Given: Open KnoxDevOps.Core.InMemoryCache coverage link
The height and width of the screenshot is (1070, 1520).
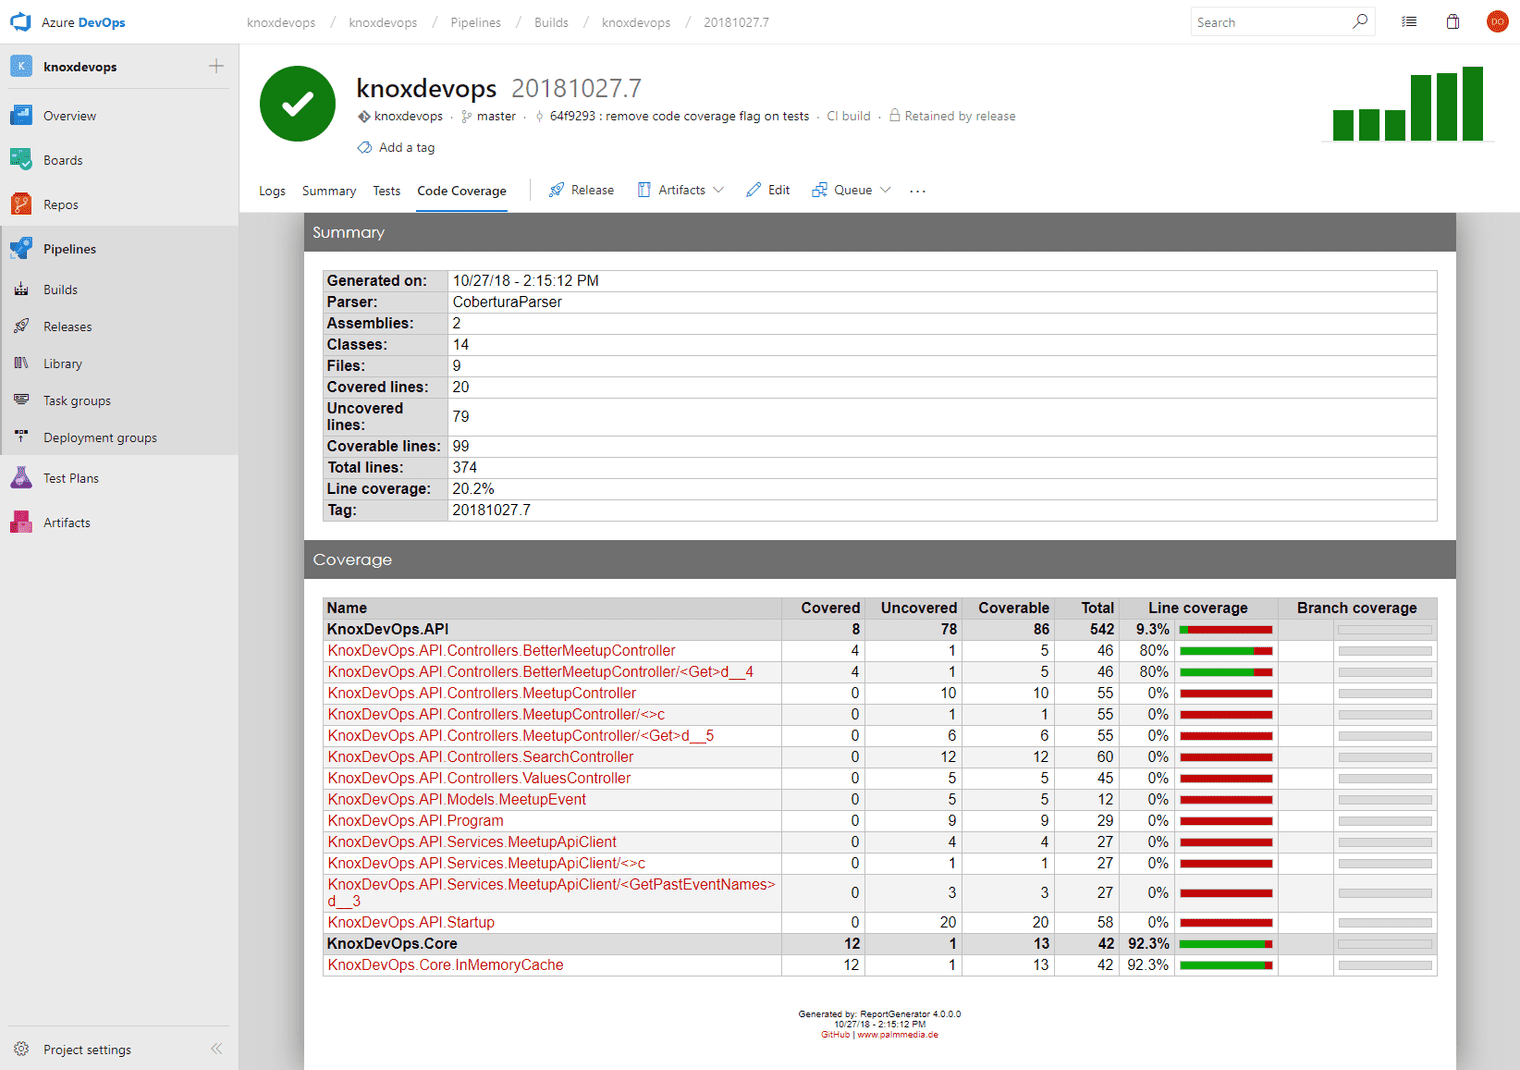Looking at the screenshot, I should pyautogui.click(x=445, y=965).
